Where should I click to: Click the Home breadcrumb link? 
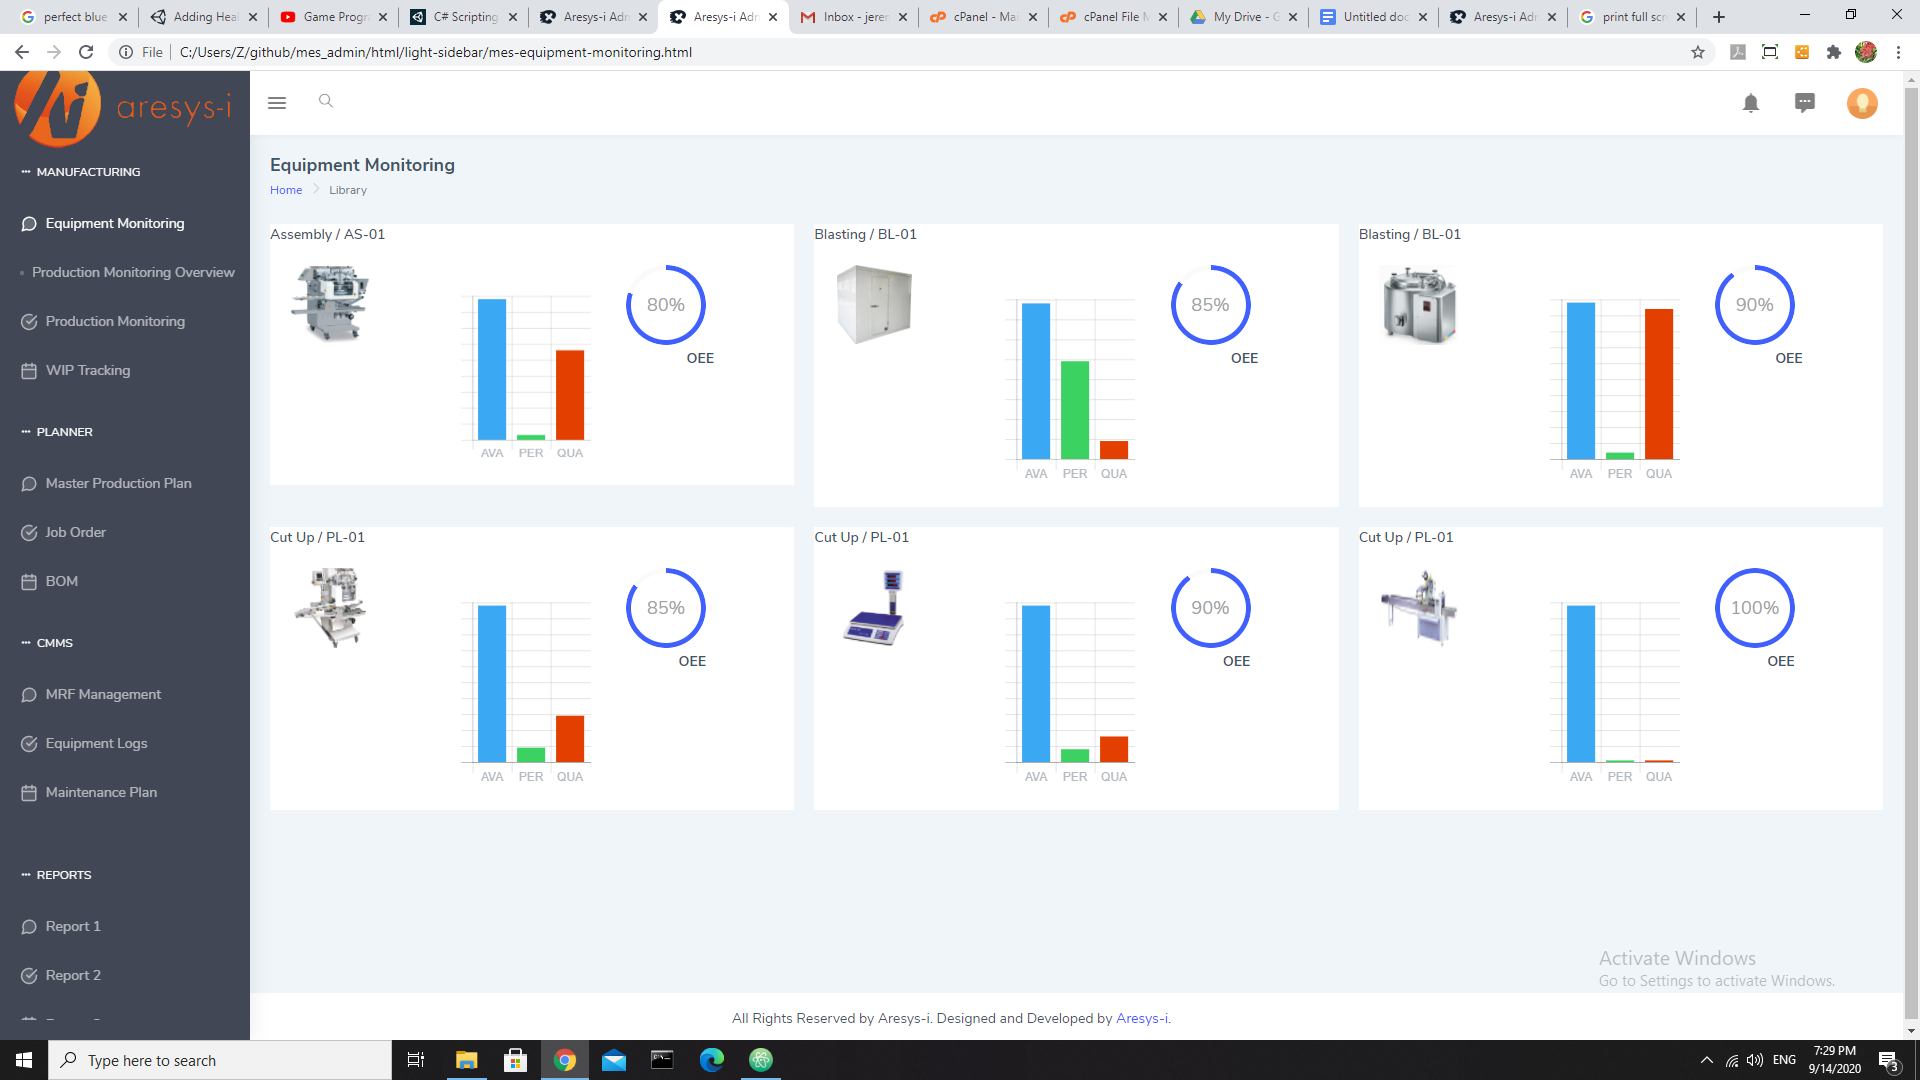[x=286, y=190]
